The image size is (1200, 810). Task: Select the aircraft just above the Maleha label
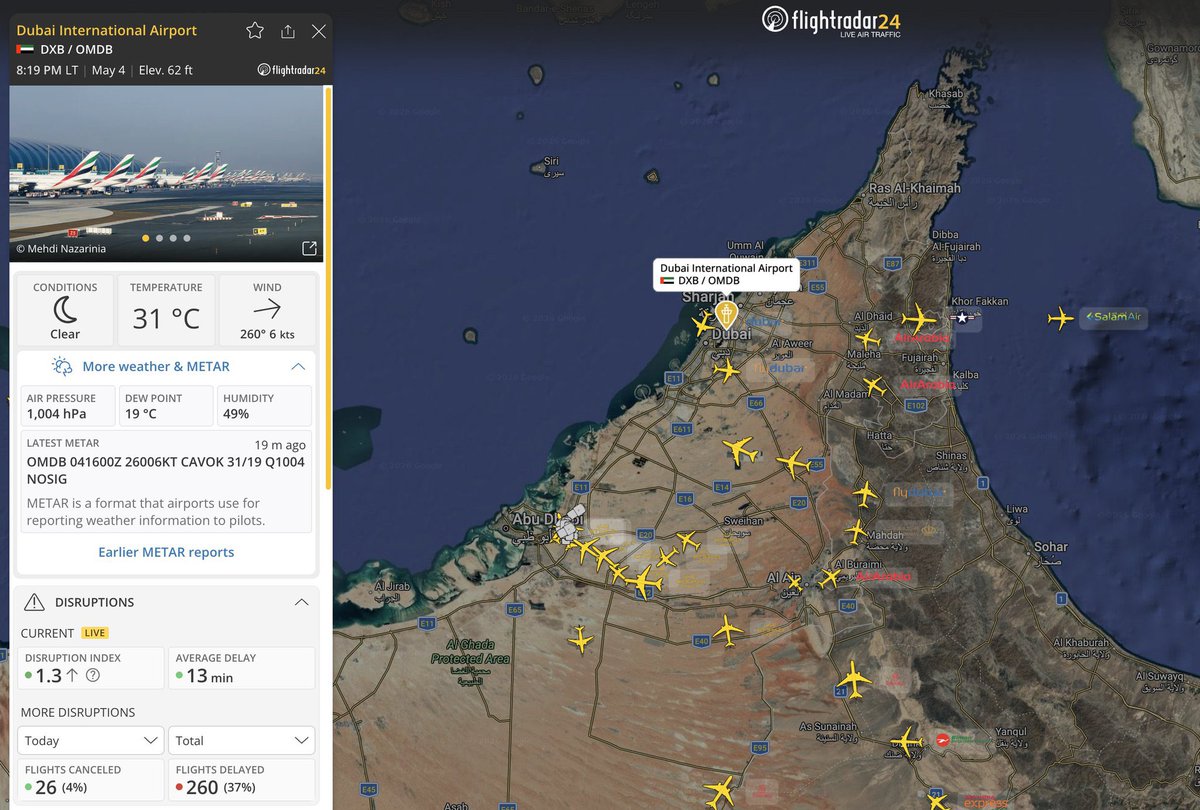point(866,340)
